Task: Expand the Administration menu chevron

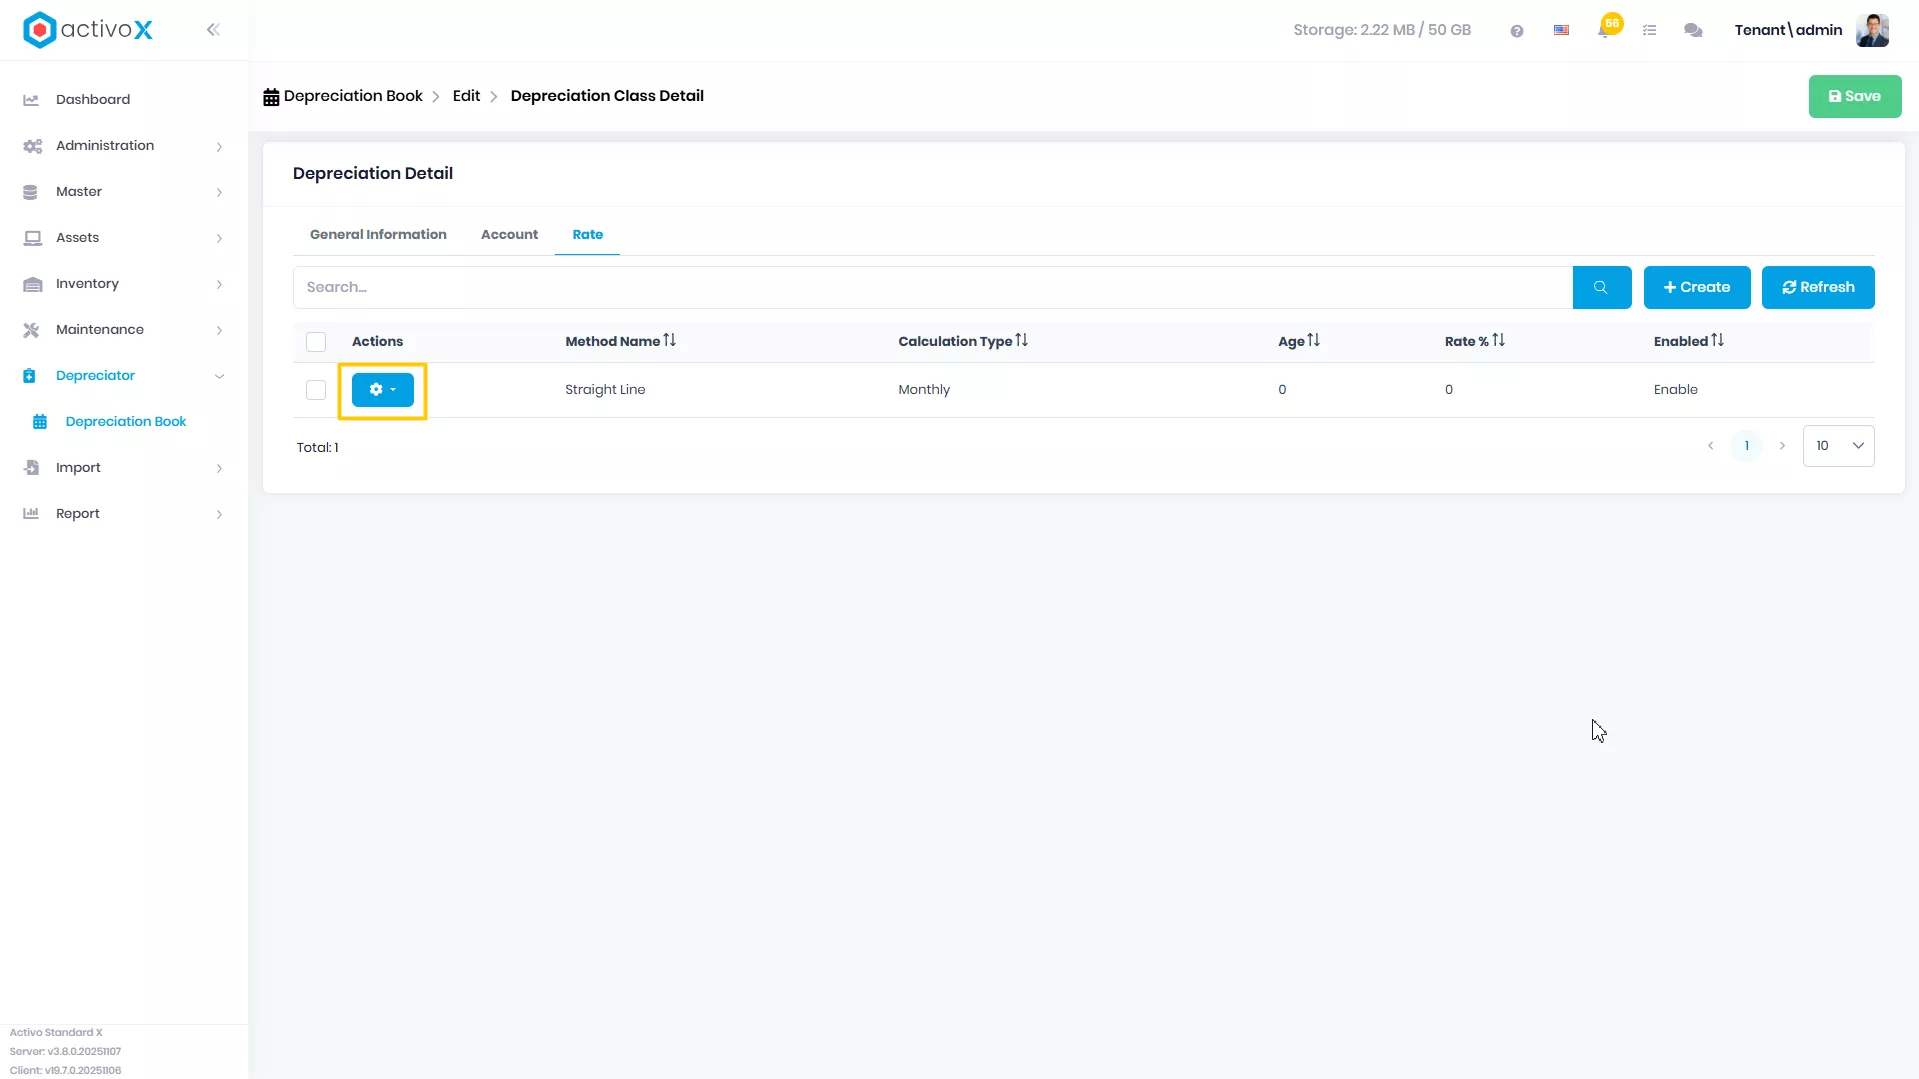Action: (x=219, y=147)
